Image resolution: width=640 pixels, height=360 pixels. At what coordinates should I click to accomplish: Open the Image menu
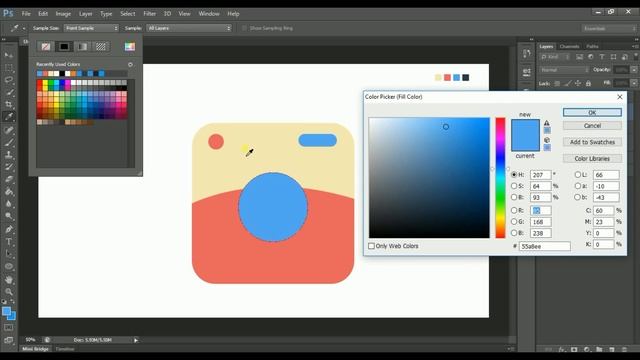tap(63, 13)
